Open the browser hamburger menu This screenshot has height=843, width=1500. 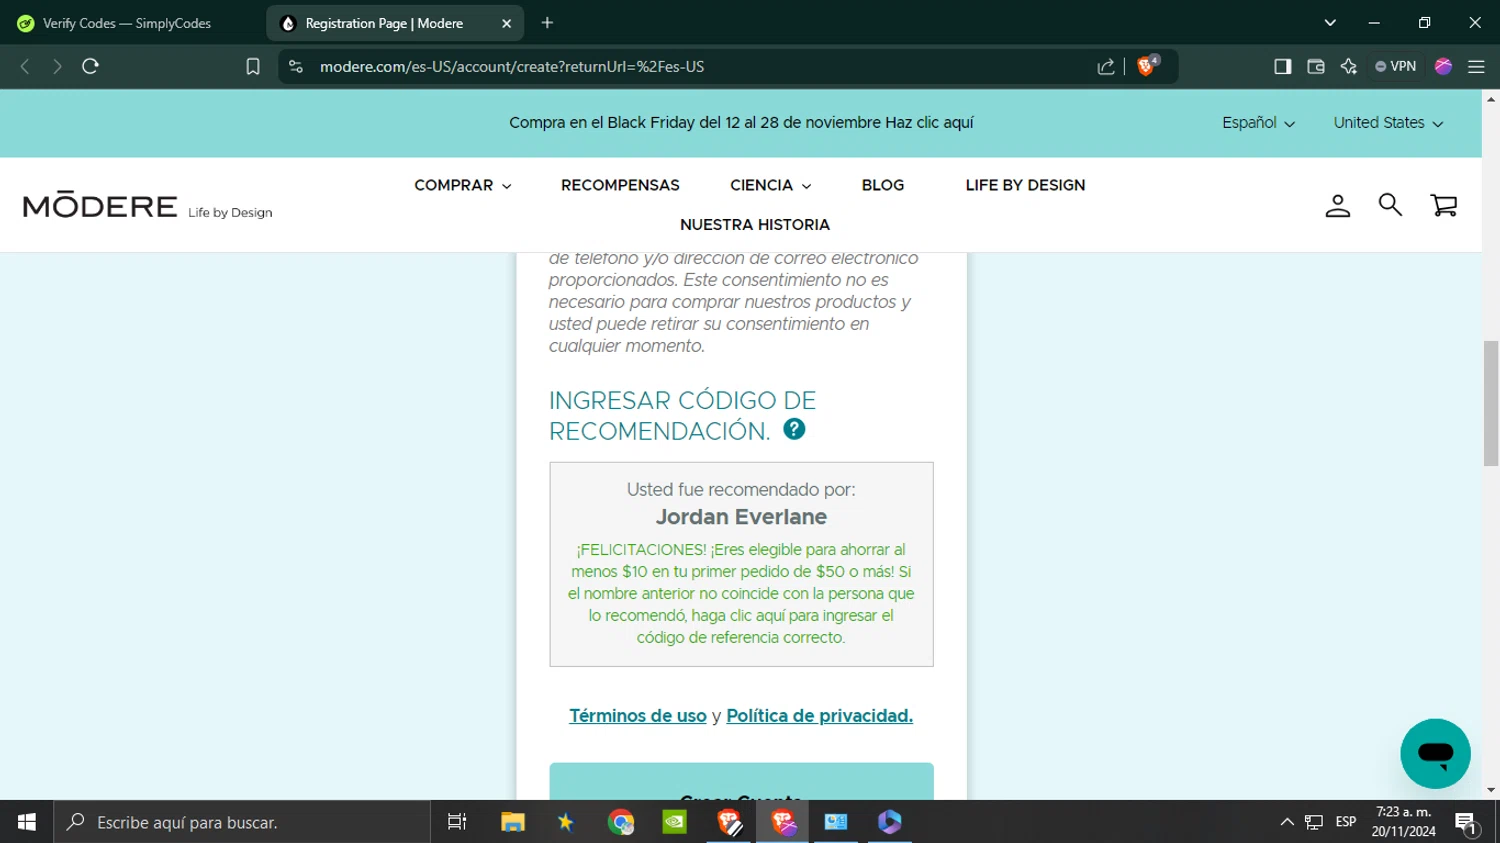click(1476, 66)
